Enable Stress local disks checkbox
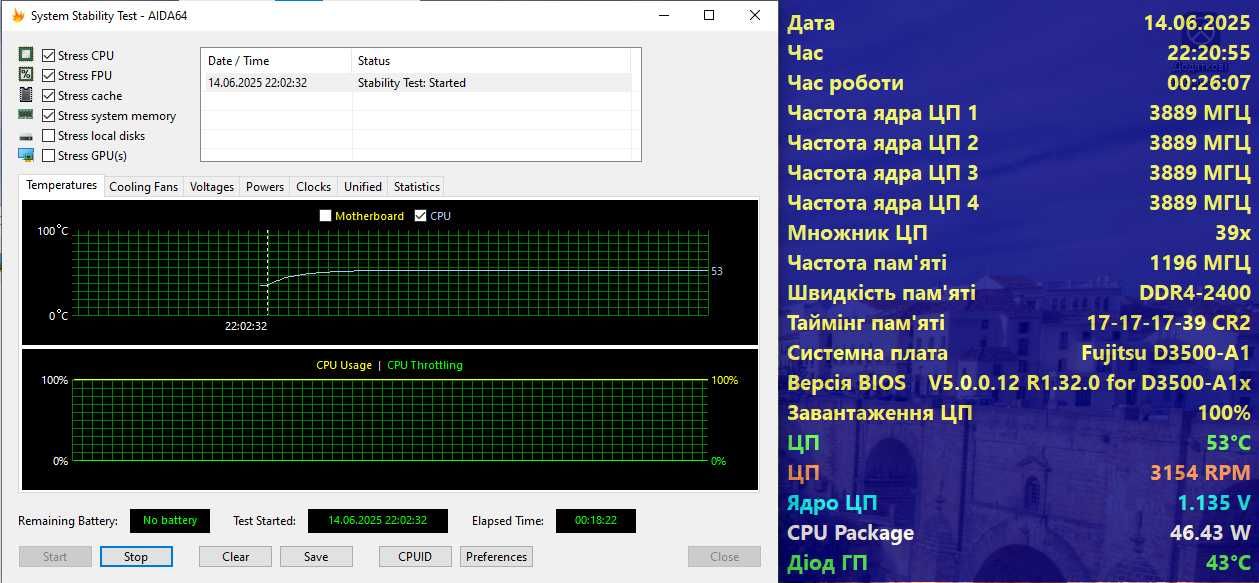The image size is (1259, 583). pyautogui.click(x=48, y=135)
